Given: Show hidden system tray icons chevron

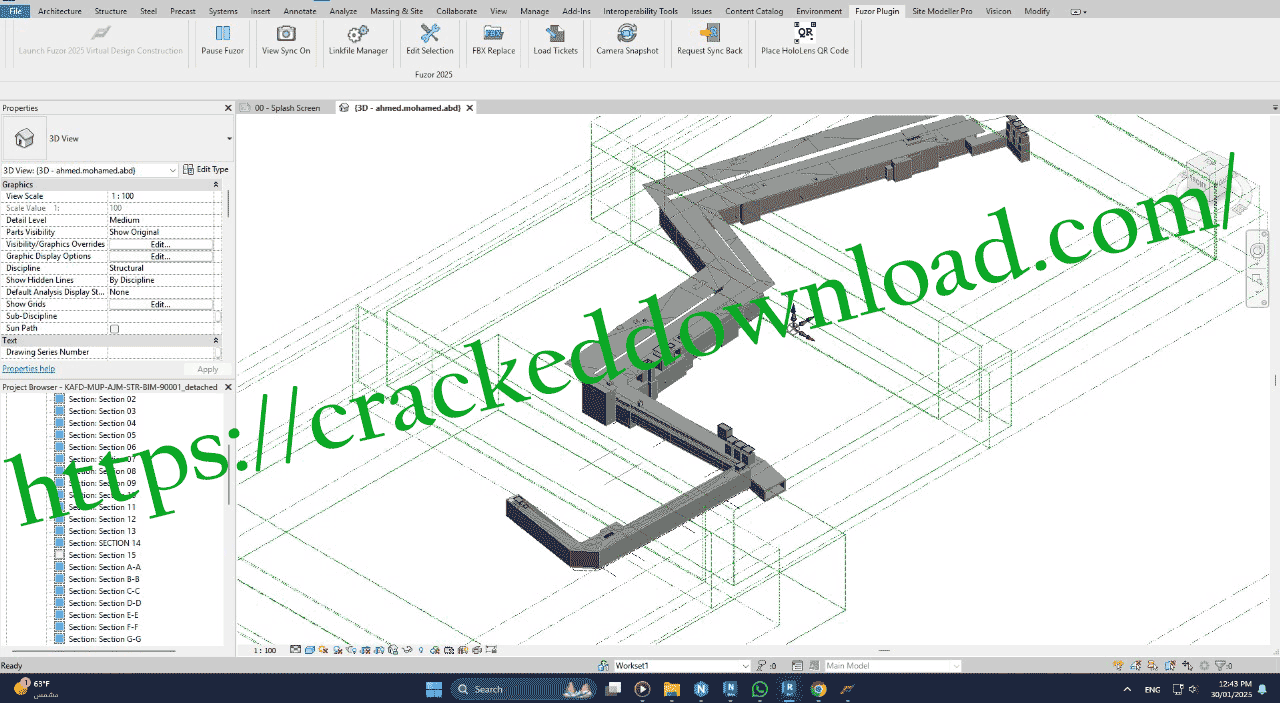Looking at the screenshot, I should (1127, 690).
